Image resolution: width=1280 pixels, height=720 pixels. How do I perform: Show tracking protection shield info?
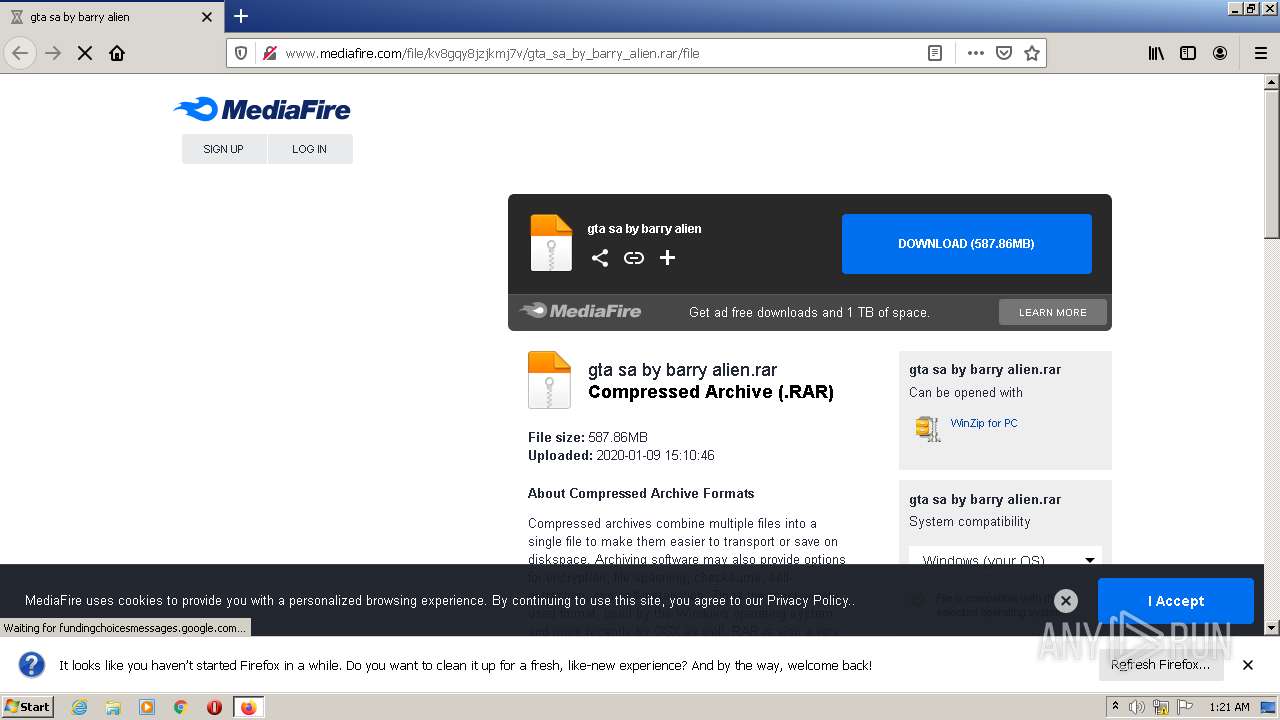pos(241,53)
